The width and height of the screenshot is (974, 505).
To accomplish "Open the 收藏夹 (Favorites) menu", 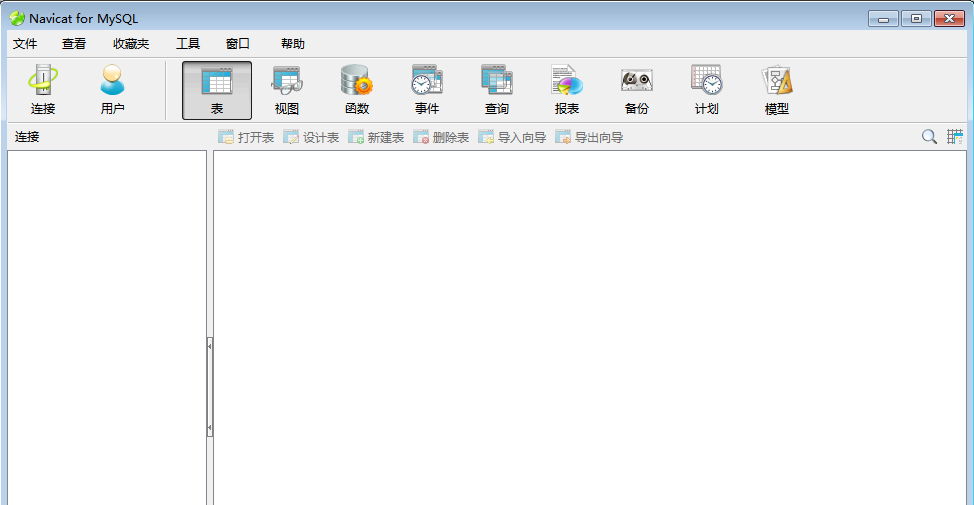I will click(131, 44).
